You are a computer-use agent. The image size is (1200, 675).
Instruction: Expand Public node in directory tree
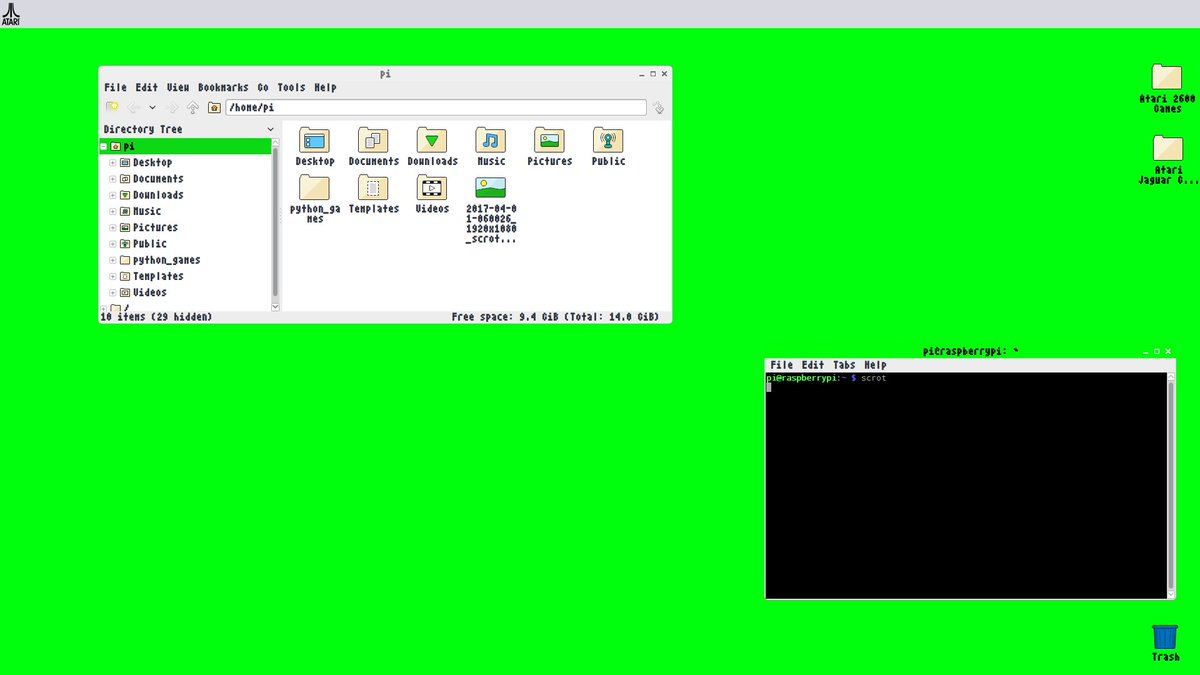(x=113, y=244)
